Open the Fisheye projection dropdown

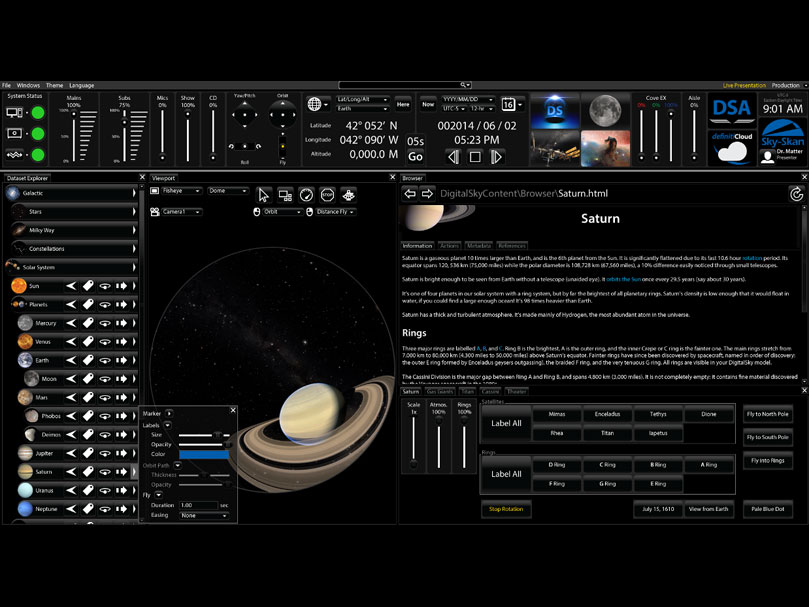pos(183,190)
